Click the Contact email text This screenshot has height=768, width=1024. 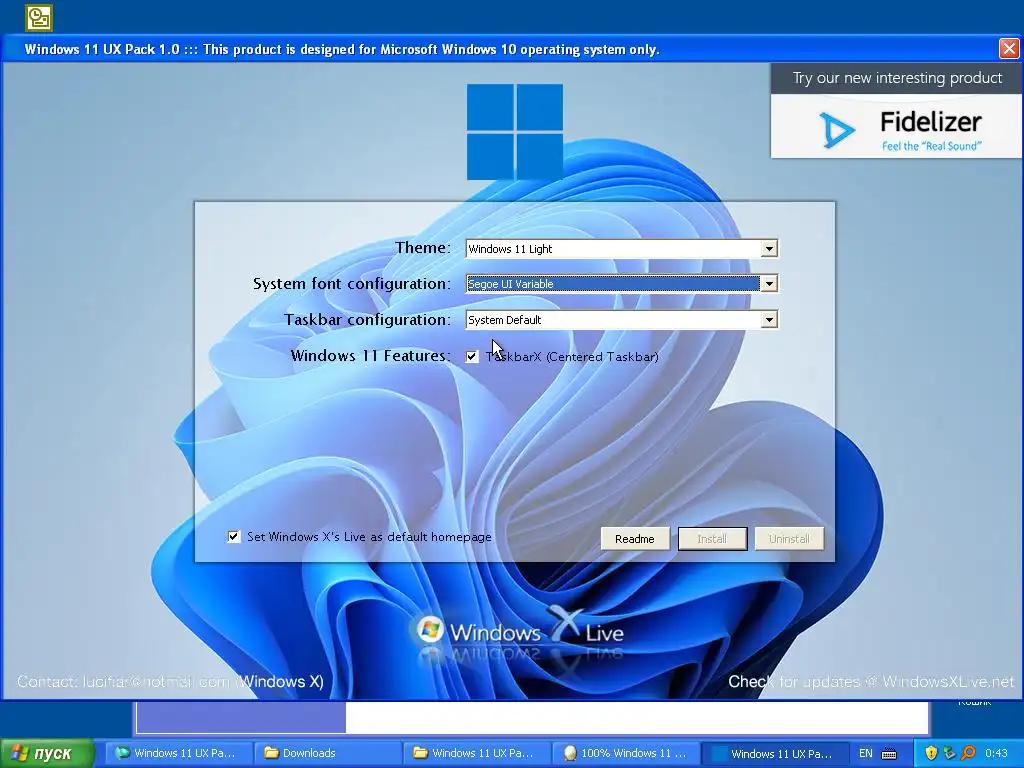pyautogui.click(x=170, y=681)
